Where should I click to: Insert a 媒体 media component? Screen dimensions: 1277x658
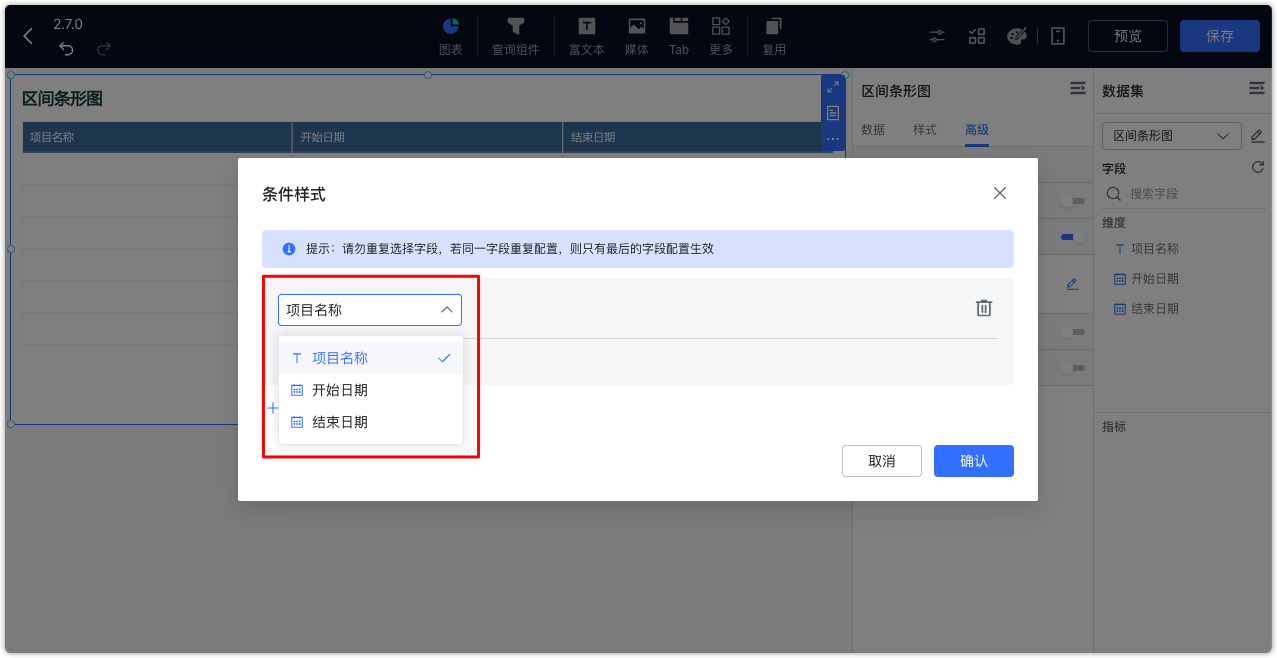[636, 35]
